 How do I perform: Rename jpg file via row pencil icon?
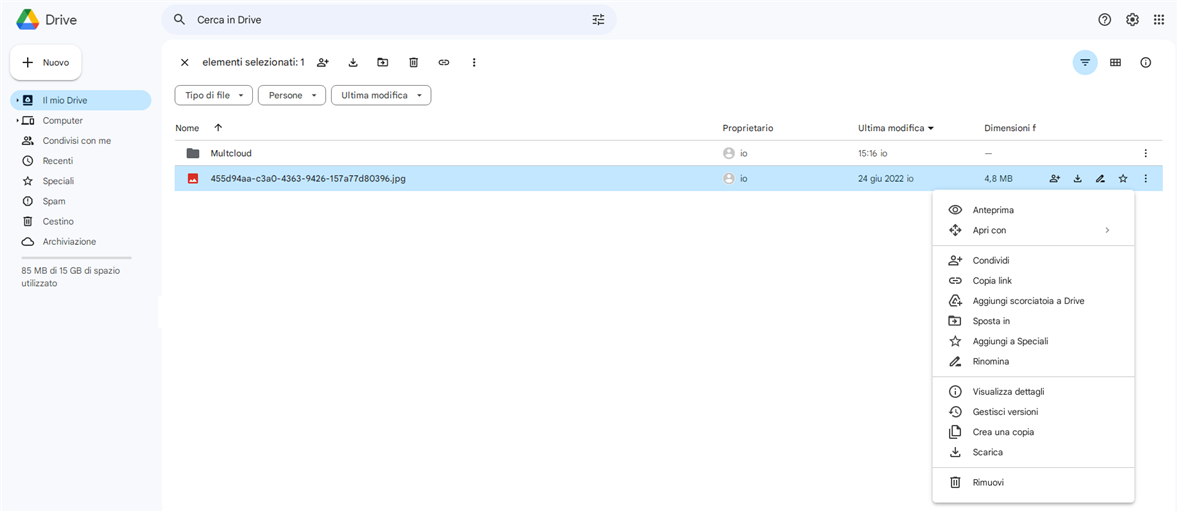coord(1100,179)
